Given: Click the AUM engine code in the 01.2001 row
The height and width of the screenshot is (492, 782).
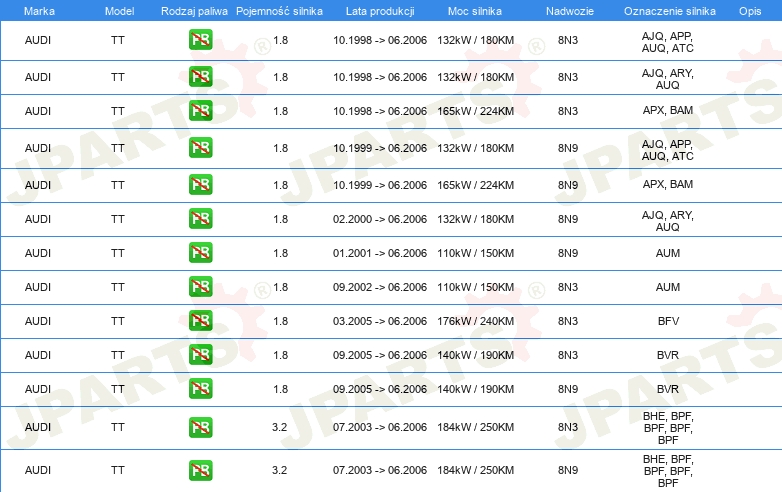Looking at the screenshot, I should [668, 253].
